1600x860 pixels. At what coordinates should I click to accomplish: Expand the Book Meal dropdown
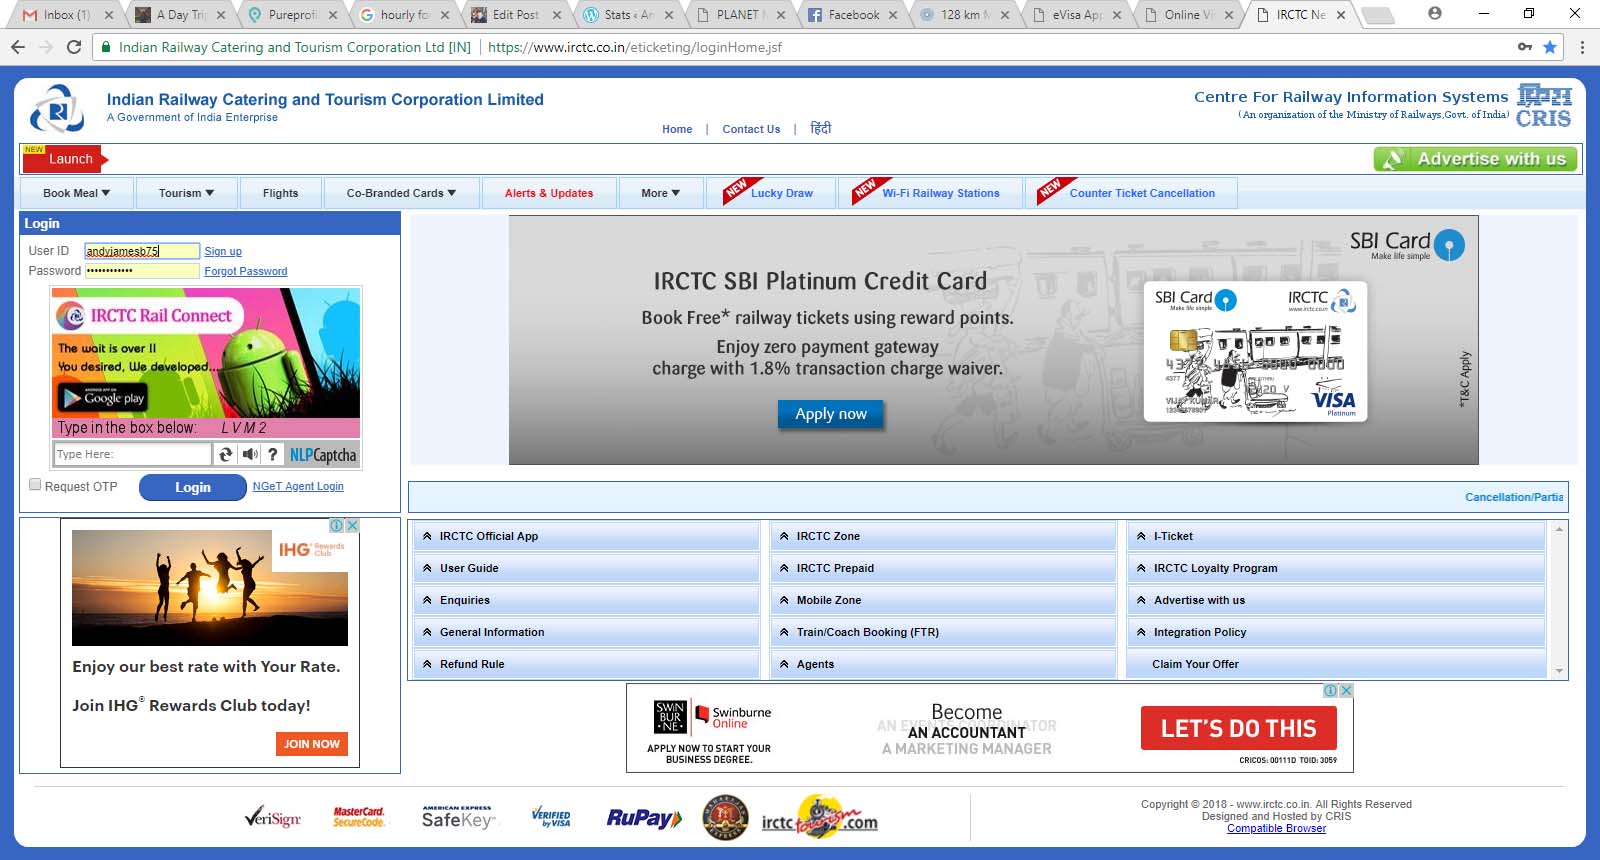[76, 193]
